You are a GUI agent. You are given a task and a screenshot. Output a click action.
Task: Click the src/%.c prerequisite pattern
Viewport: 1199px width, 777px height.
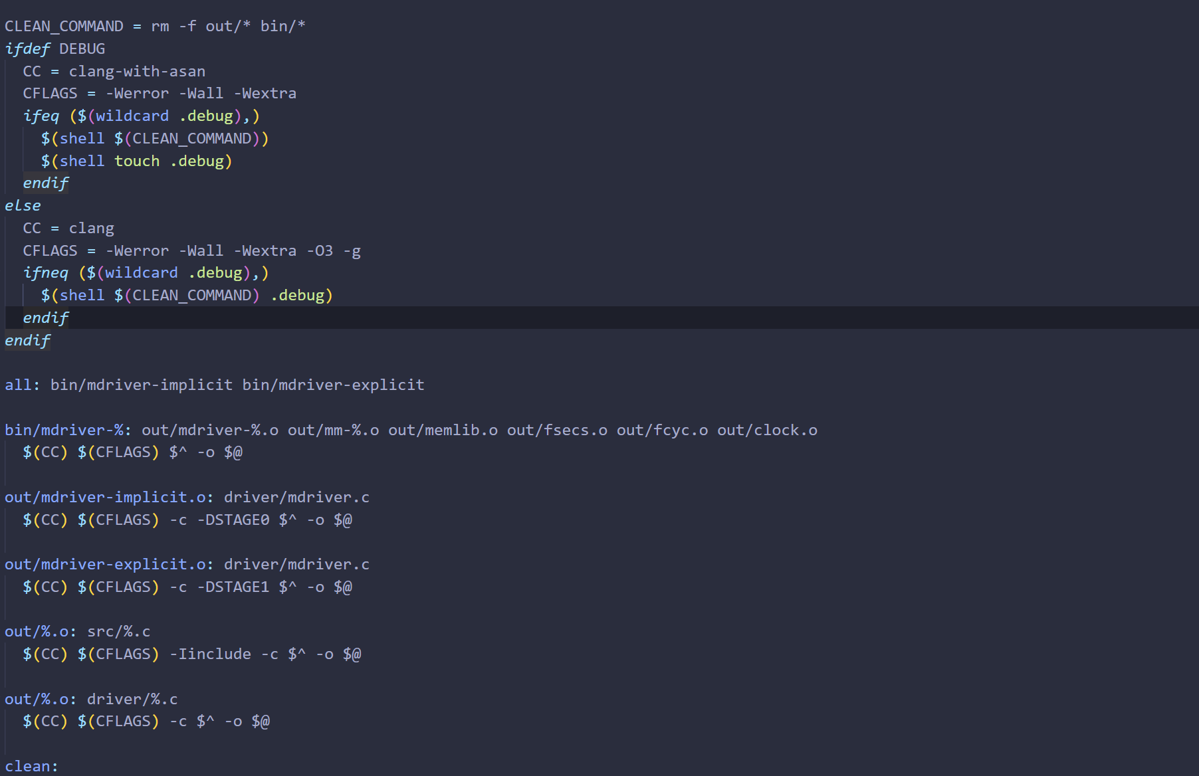click(x=118, y=632)
